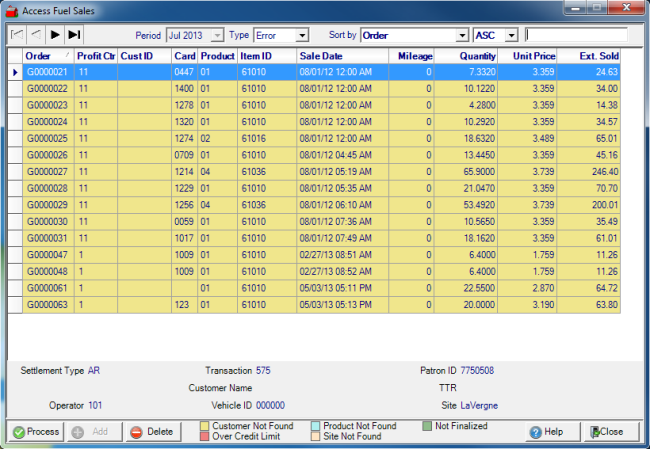This screenshot has width=650, height=449.
Task: Click the Not Finalized green swatch
Action: tap(427, 426)
